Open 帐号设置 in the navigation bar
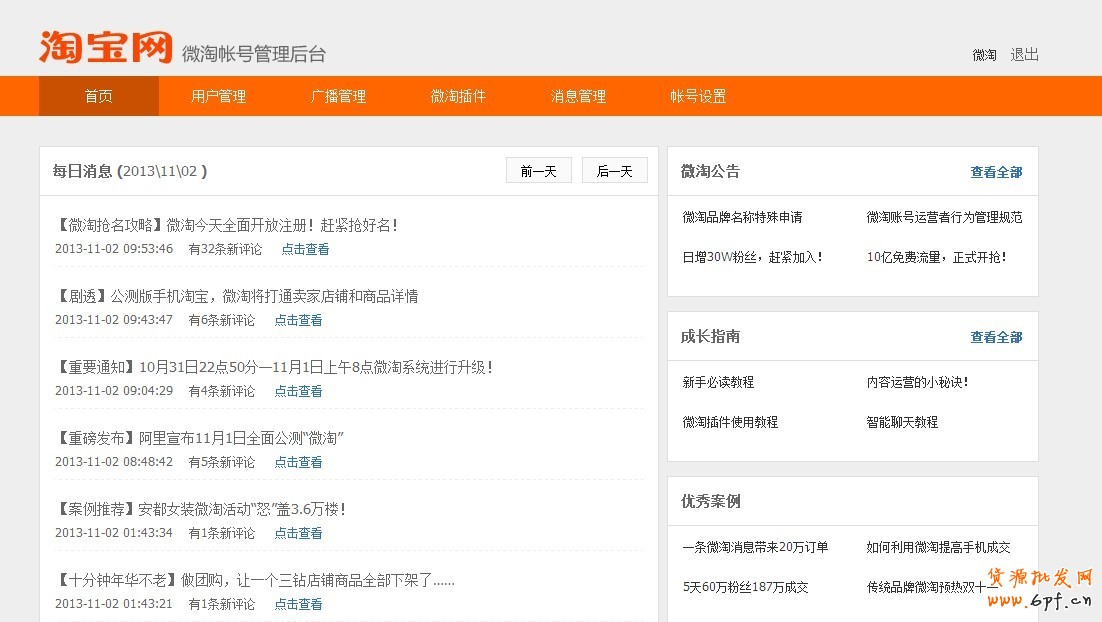Viewport: 1102px width, 622px height. (698, 96)
